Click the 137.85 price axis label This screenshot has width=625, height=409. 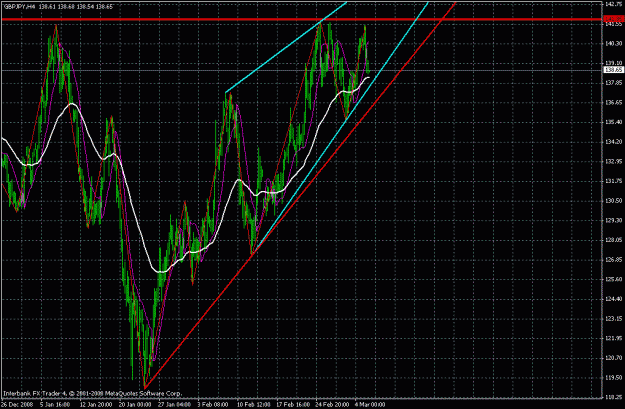coord(614,83)
